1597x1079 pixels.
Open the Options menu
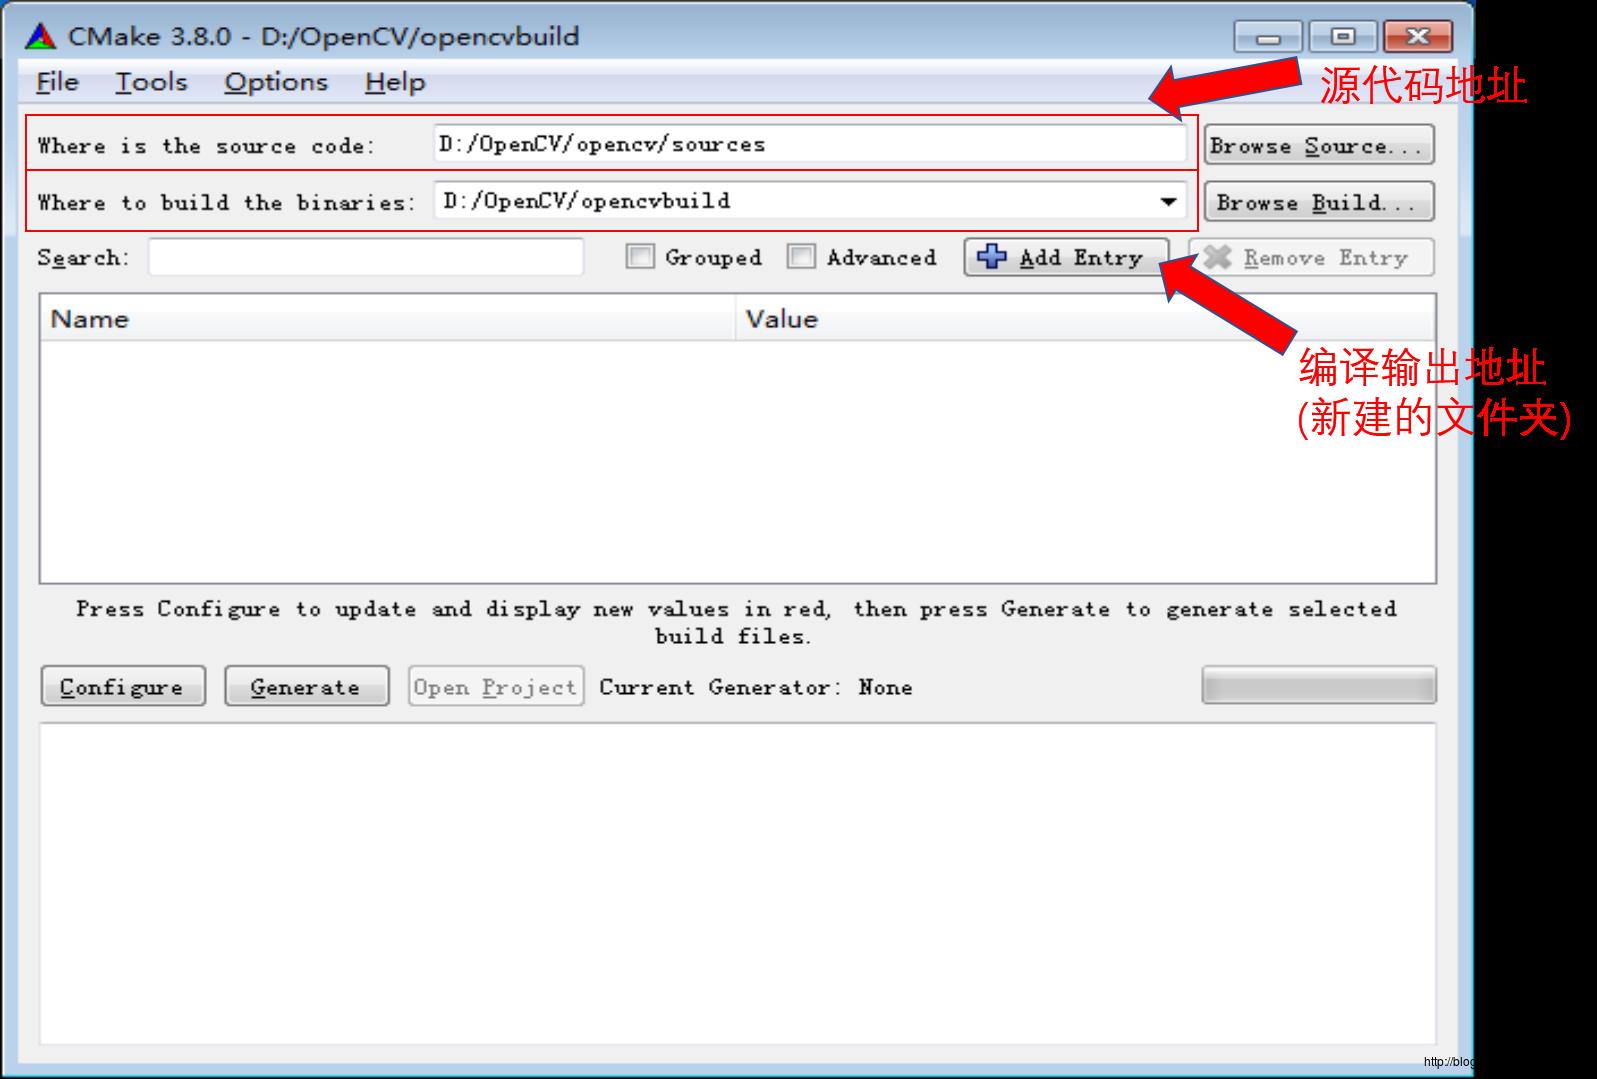(x=276, y=82)
